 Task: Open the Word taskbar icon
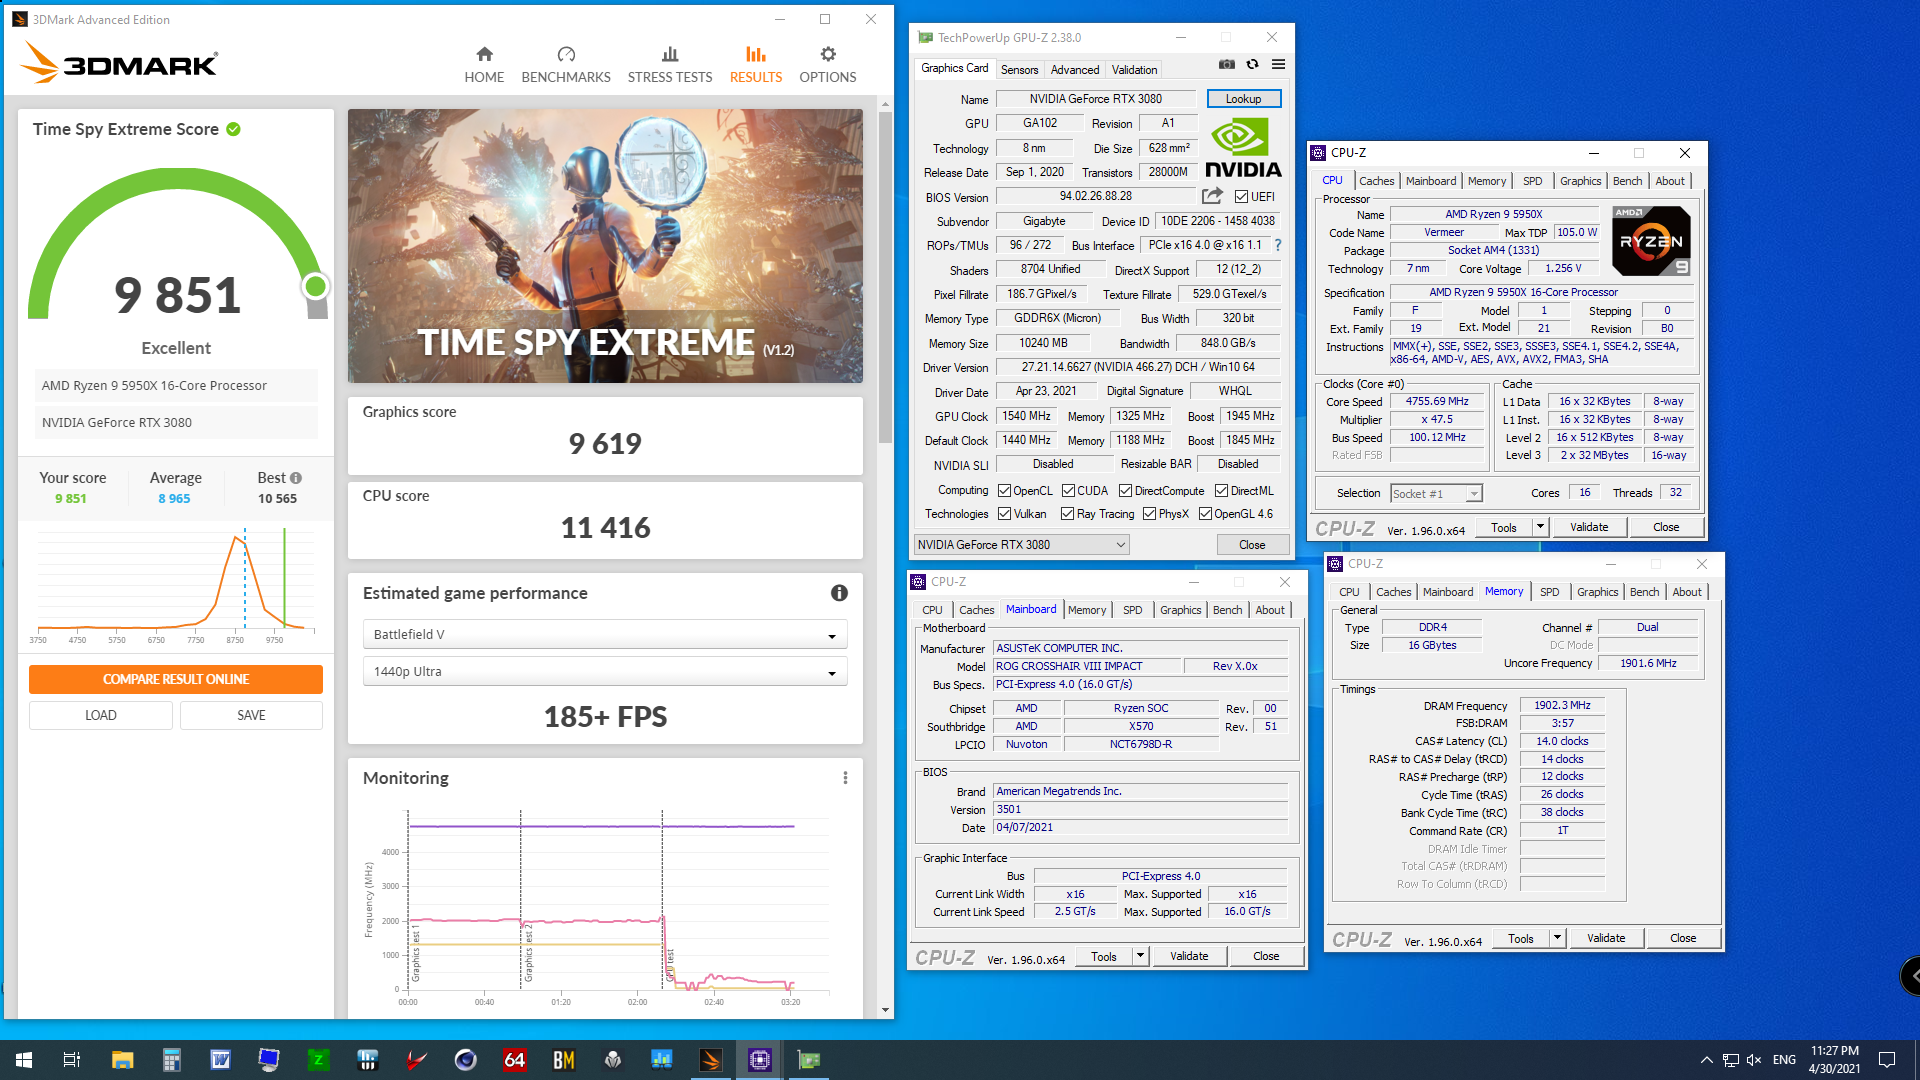220,1060
